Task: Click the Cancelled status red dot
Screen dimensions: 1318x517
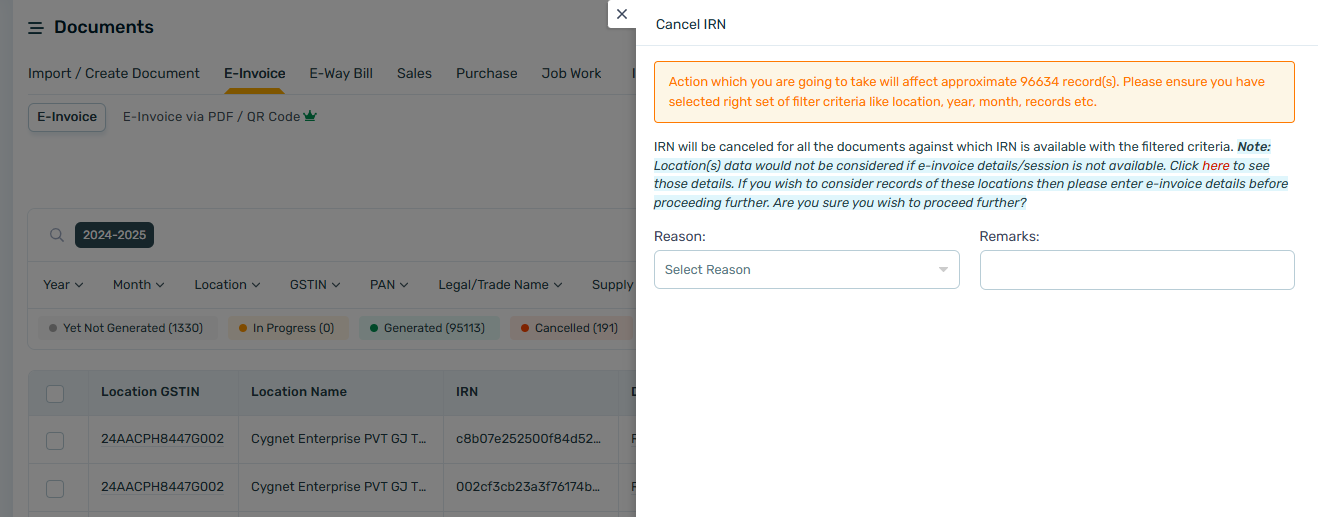Action: [525, 328]
